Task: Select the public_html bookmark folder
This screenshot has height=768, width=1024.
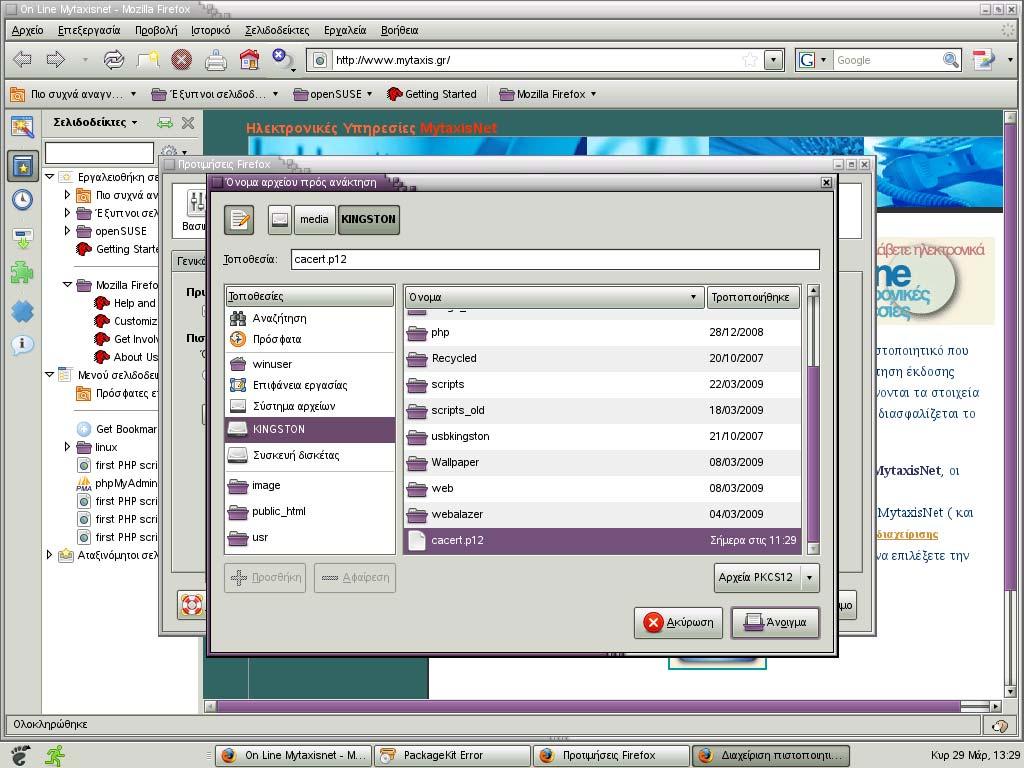Action: click(x=310, y=511)
